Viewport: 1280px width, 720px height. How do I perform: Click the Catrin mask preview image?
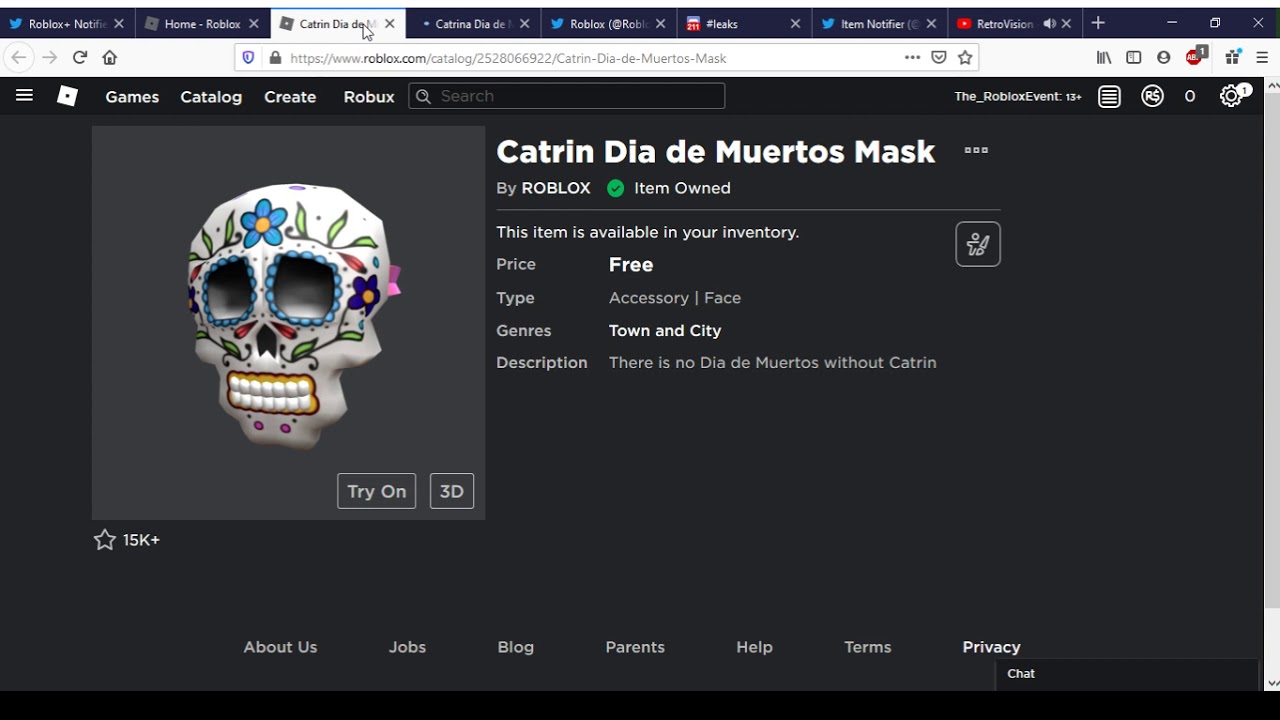click(289, 323)
